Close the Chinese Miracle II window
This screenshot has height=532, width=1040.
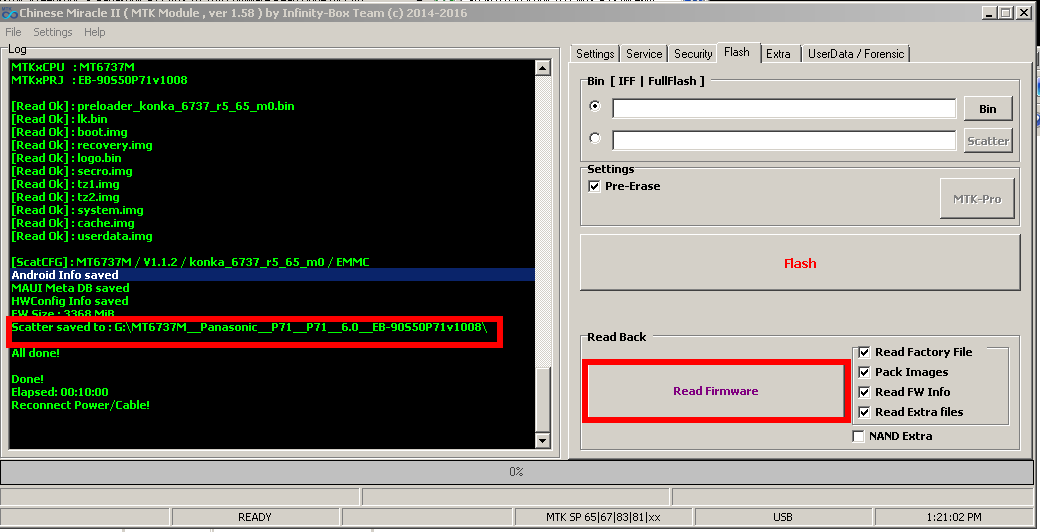tap(1023, 13)
